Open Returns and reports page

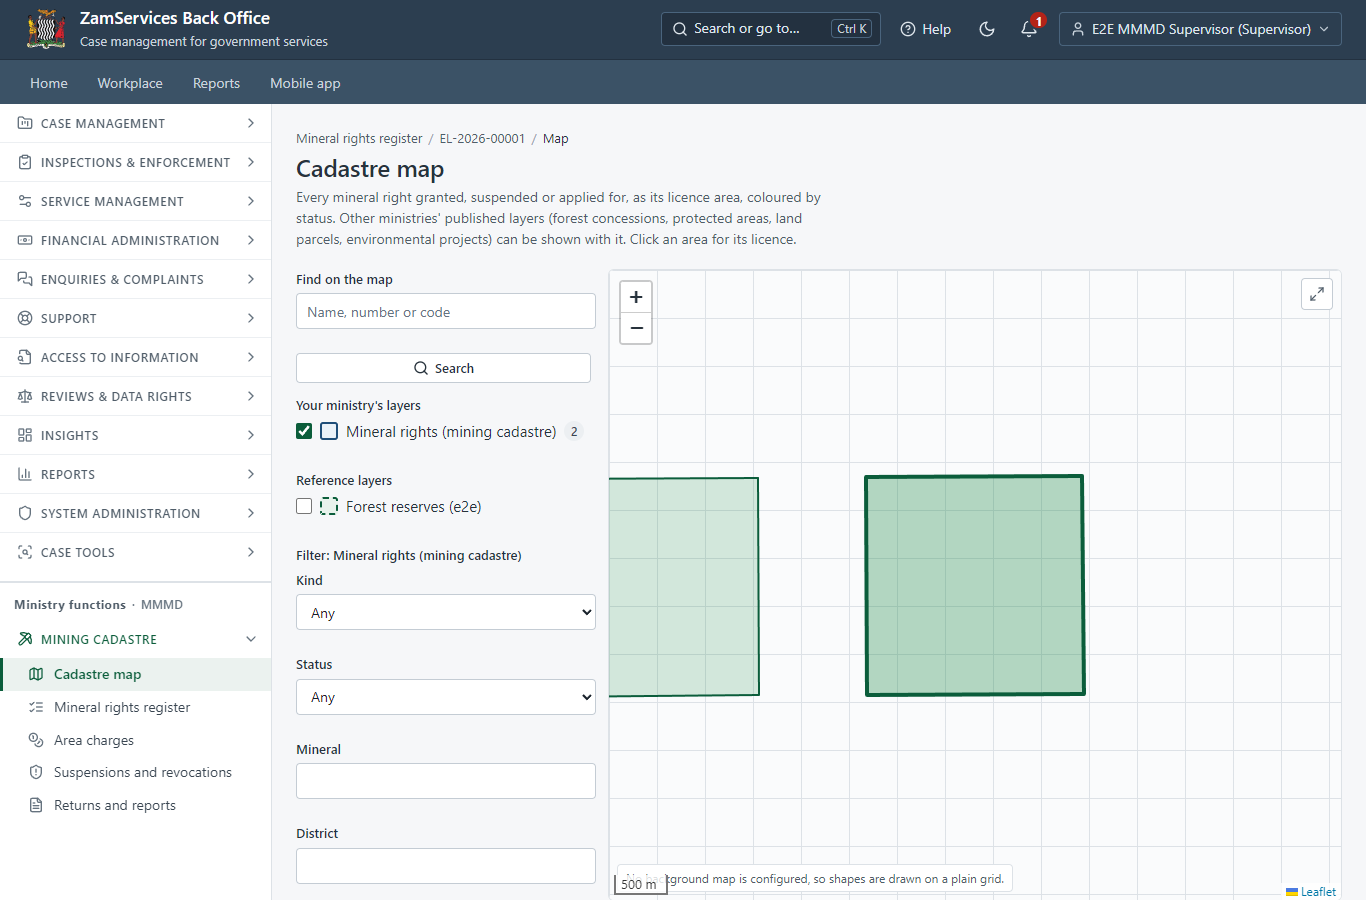(x=135, y=805)
